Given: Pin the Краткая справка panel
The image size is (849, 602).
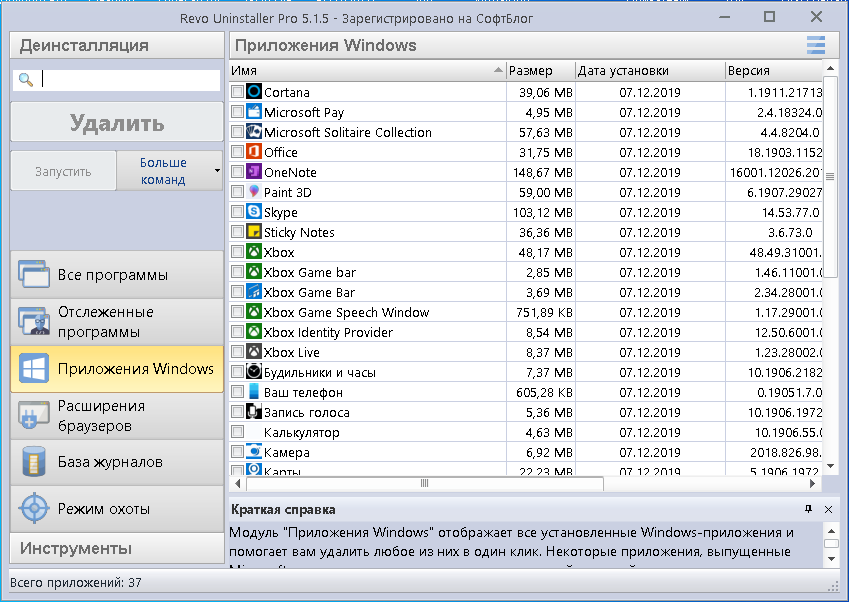Looking at the screenshot, I should [x=808, y=509].
